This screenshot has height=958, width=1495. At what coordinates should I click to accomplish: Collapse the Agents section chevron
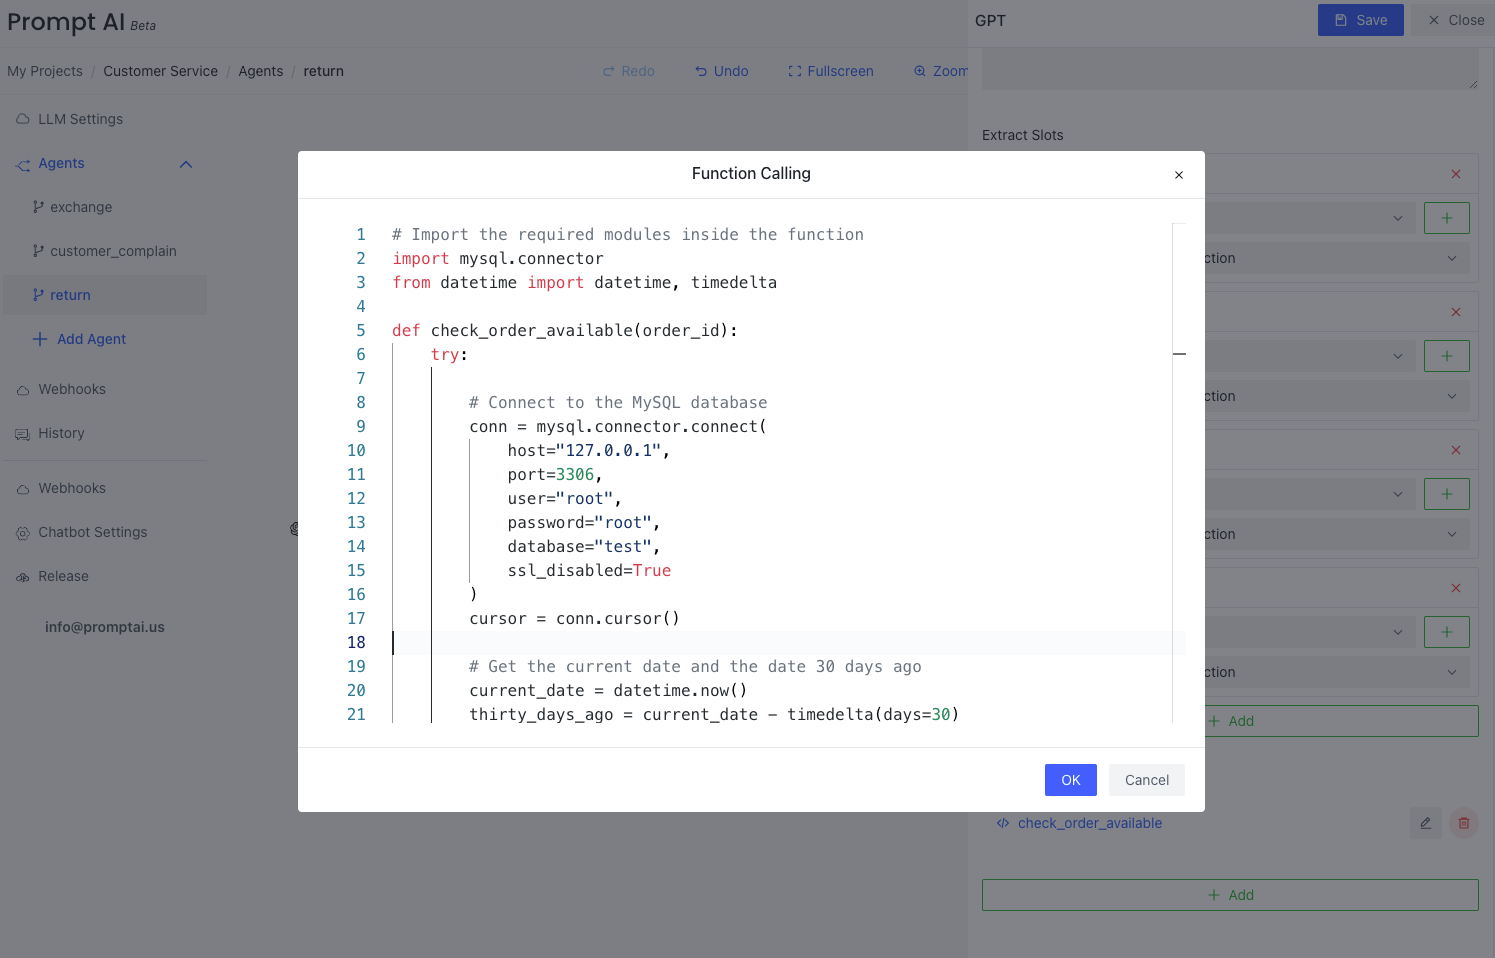click(x=186, y=164)
